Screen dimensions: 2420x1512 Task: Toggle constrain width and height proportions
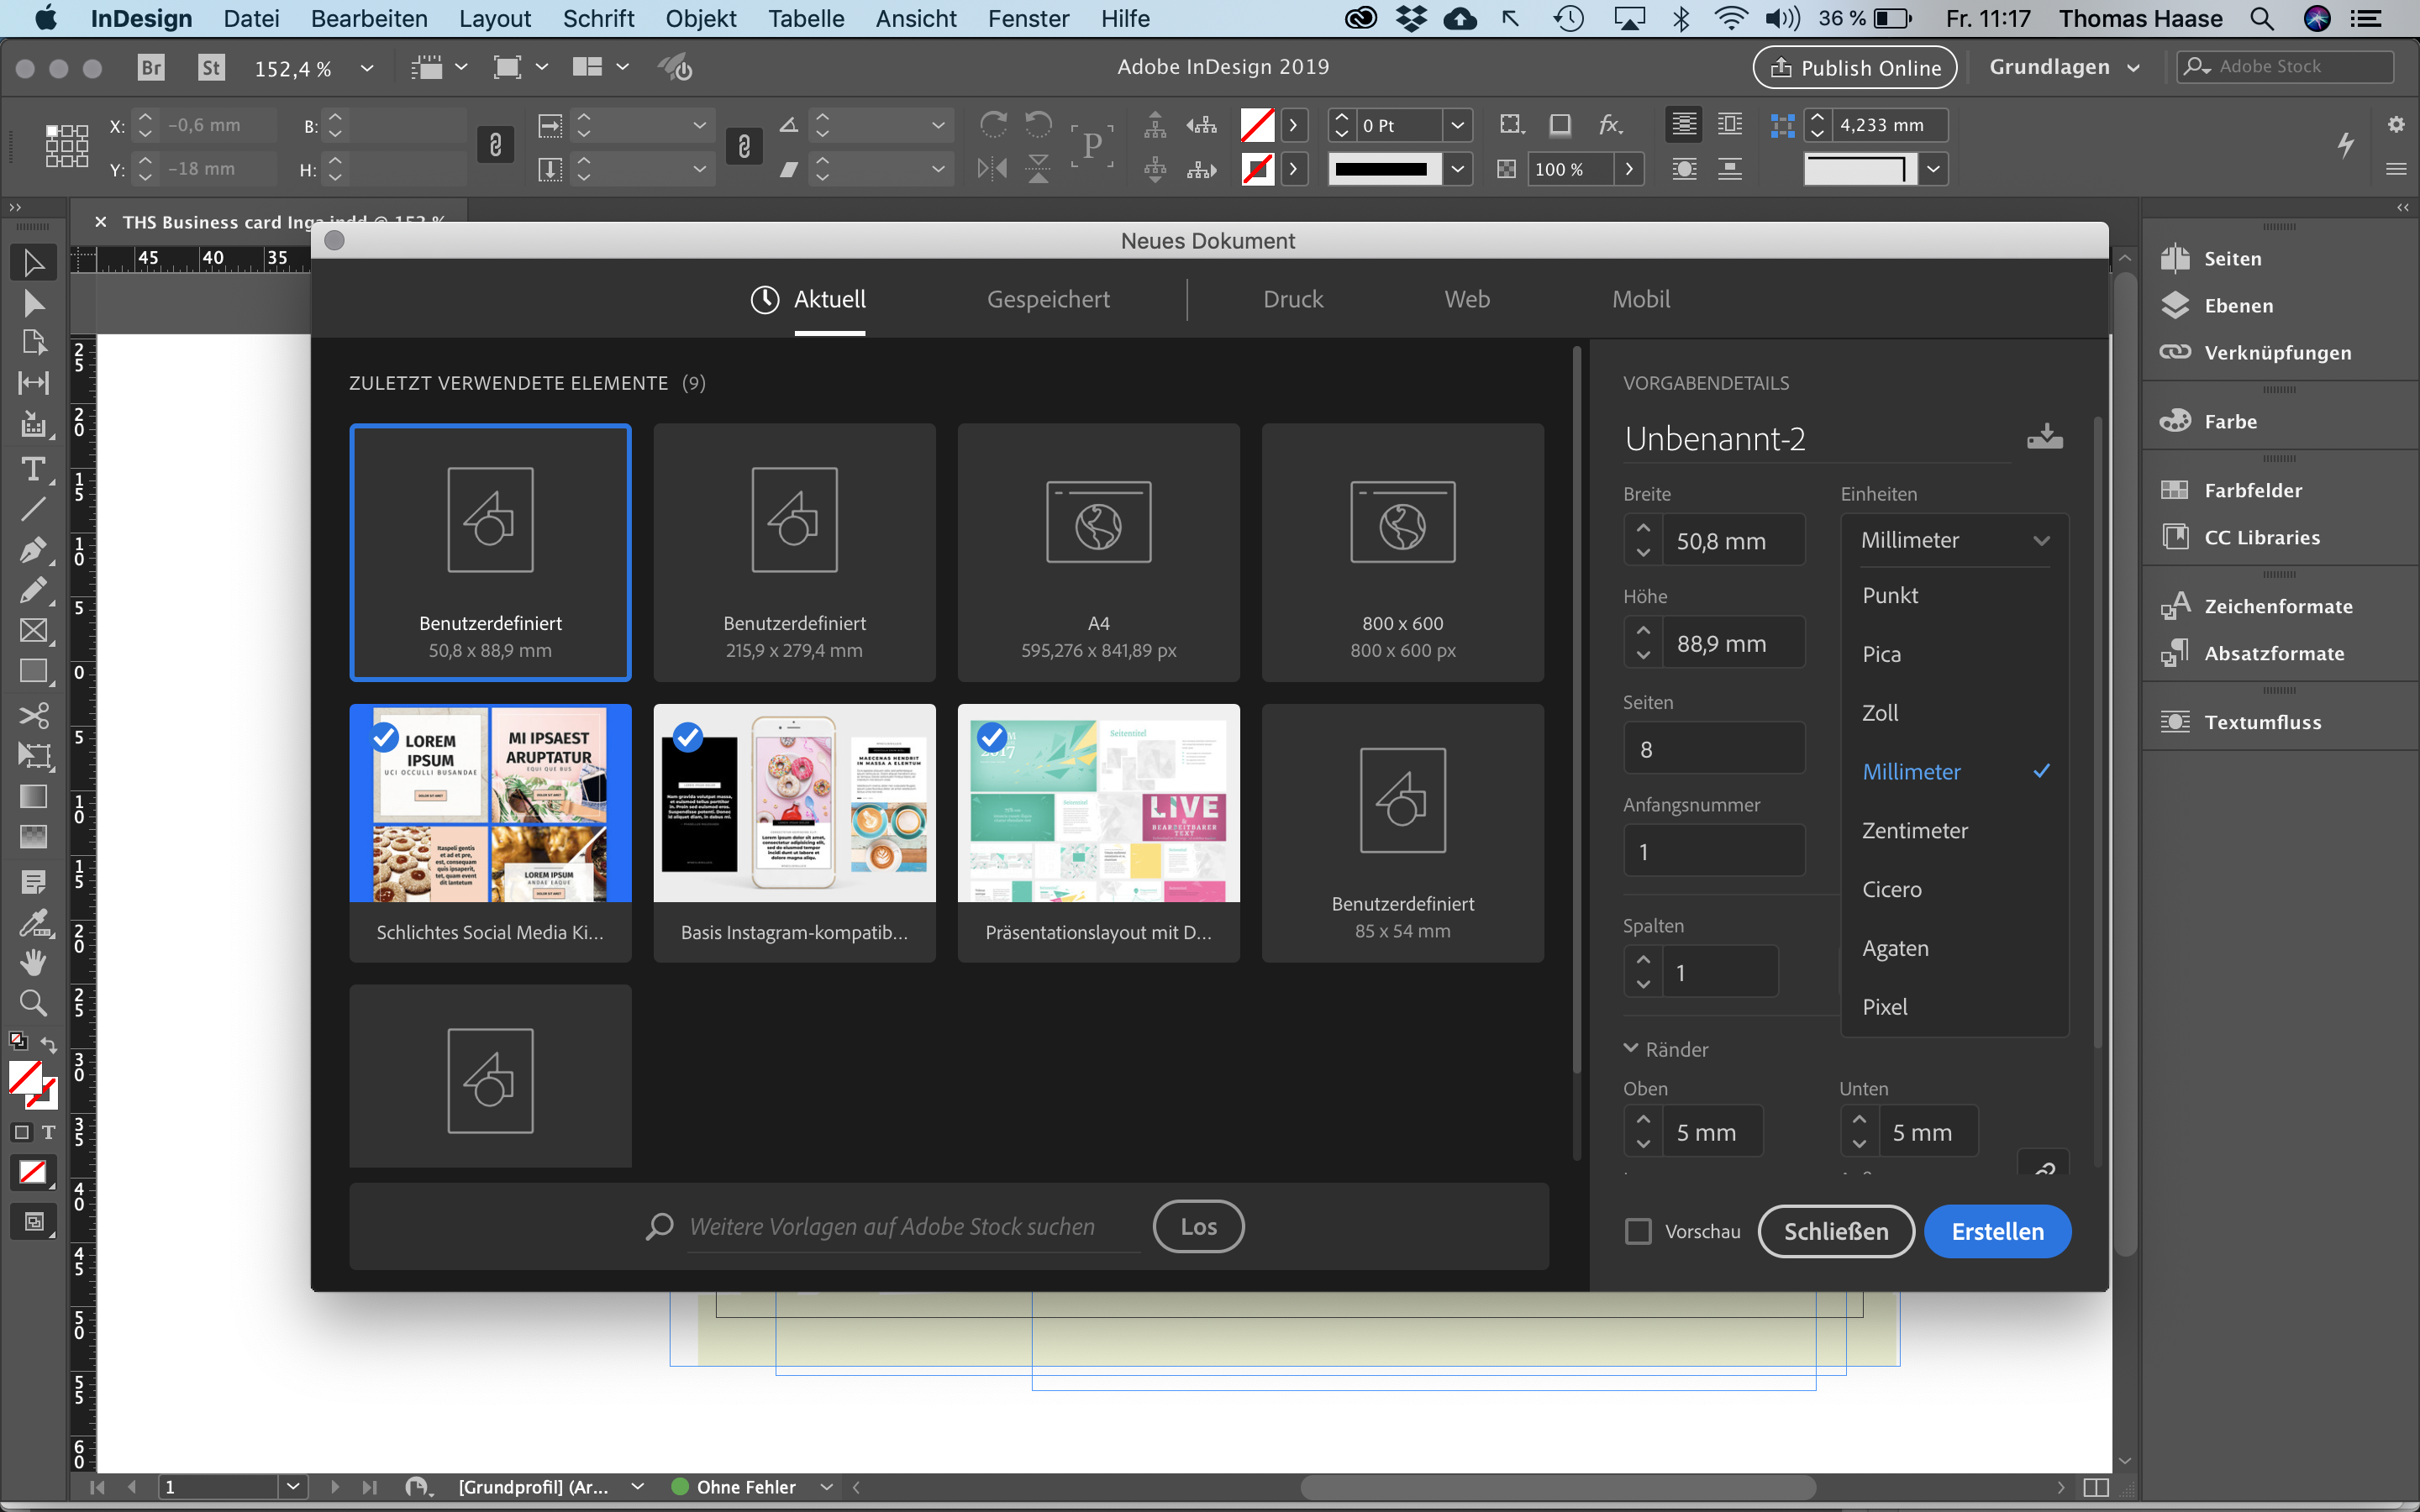point(495,145)
